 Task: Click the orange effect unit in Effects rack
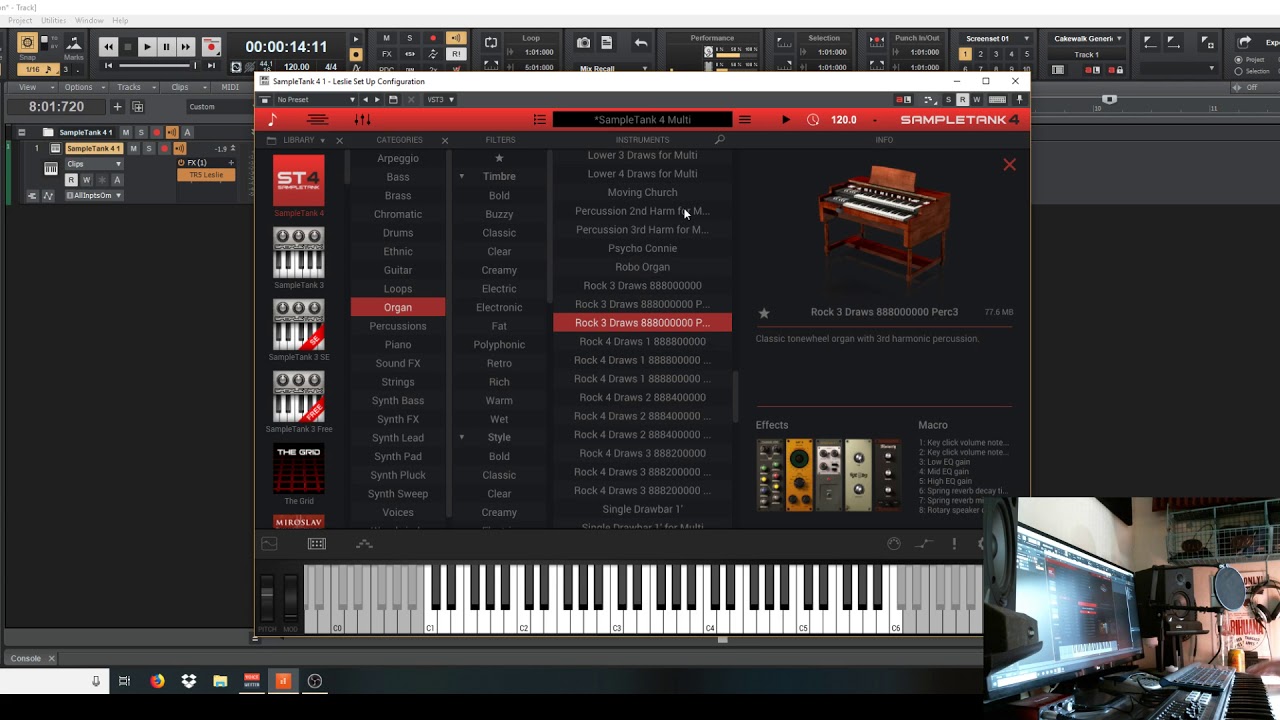799,475
